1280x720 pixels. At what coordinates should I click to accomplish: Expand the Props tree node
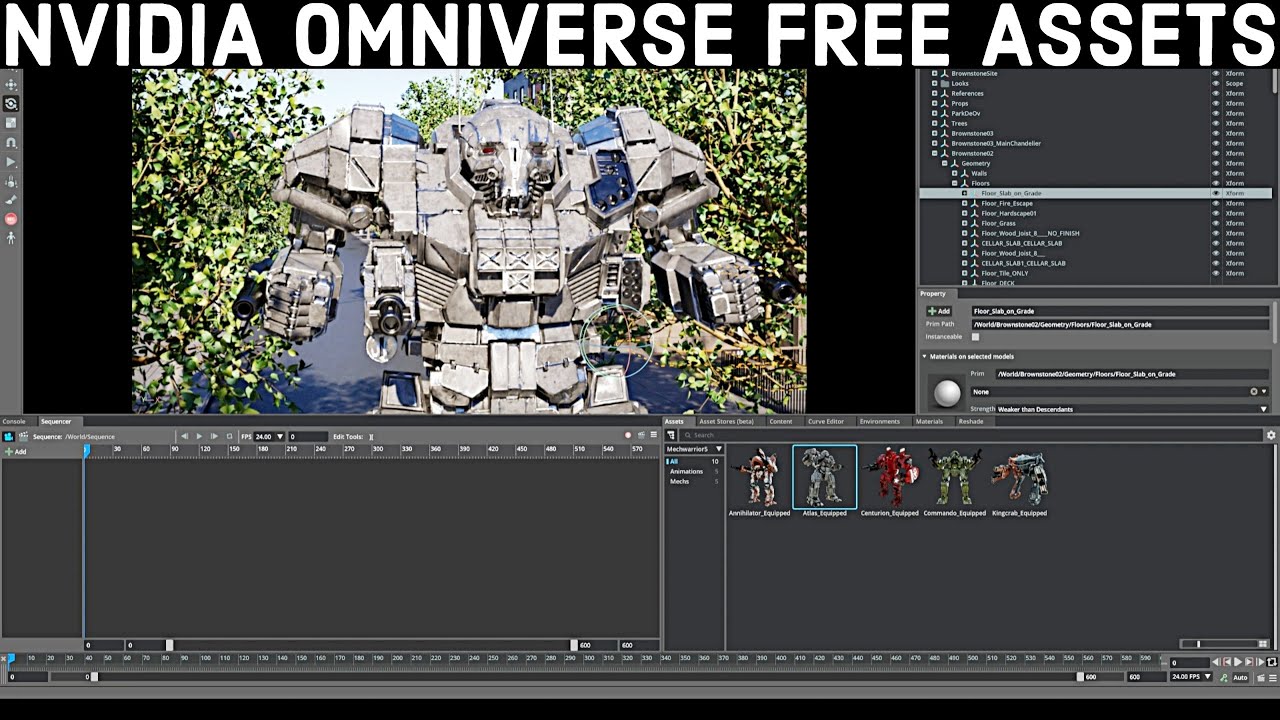[935, 103]
